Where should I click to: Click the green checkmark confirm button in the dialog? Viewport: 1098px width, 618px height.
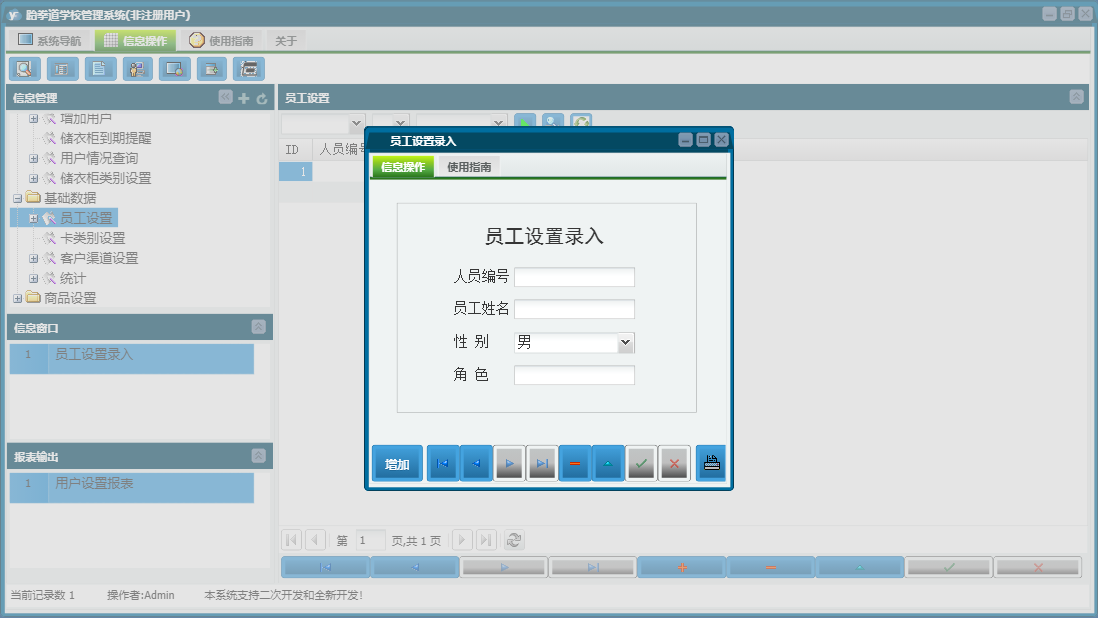(641, 462)
